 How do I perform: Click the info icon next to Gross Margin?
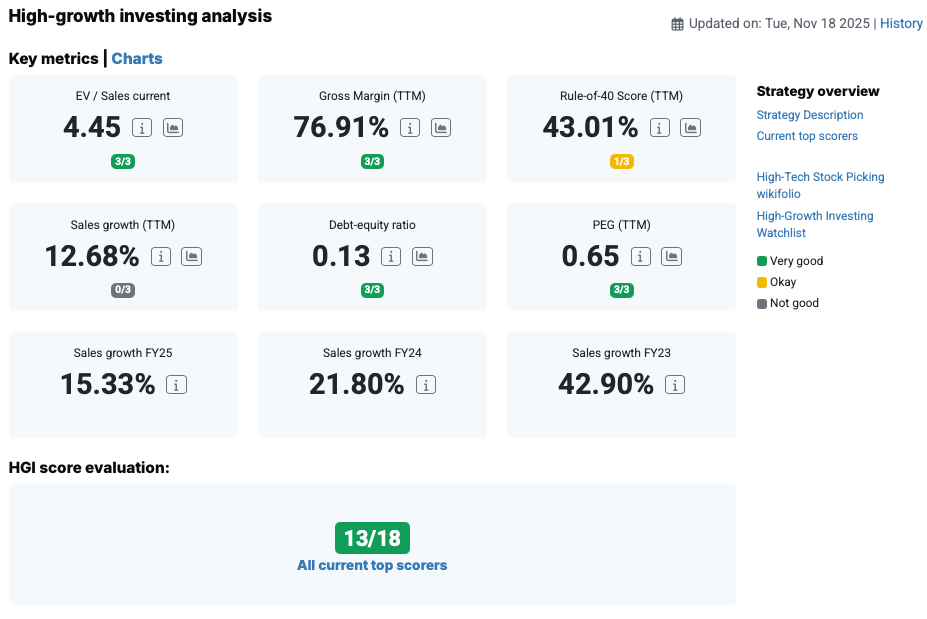click(x=410, y=128)
